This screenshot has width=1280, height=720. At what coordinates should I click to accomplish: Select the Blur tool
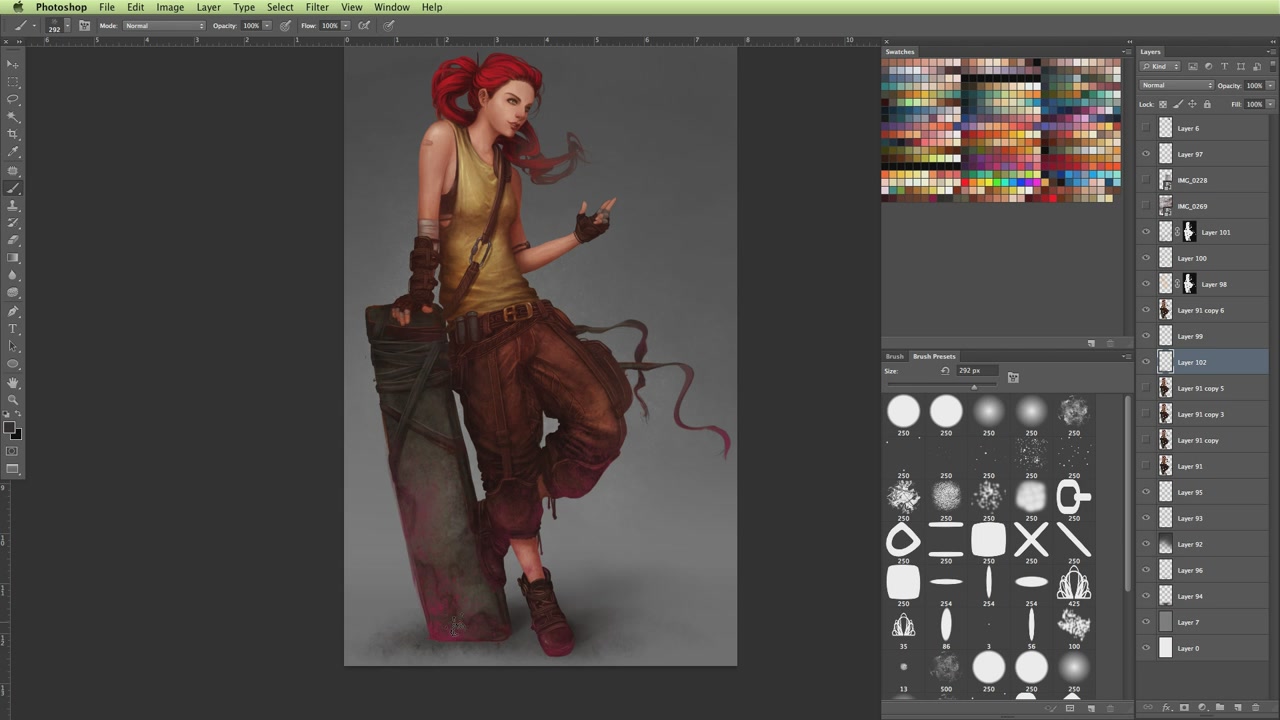13,275
